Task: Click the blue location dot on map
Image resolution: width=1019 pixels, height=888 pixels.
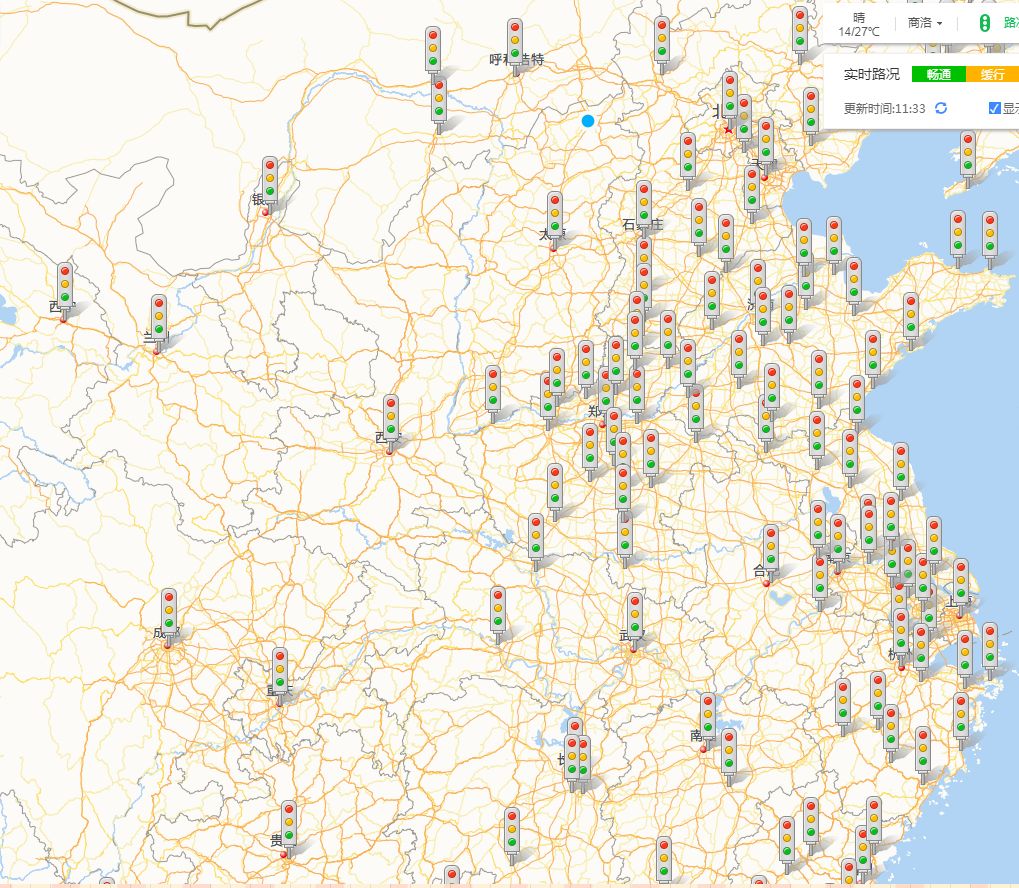Action: coord(588,121)
